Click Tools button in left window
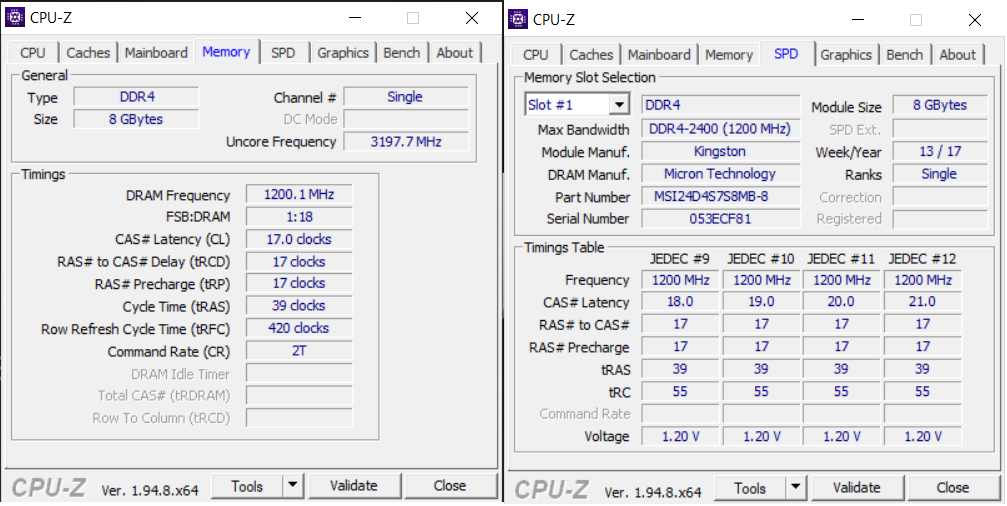 (247, 486)
